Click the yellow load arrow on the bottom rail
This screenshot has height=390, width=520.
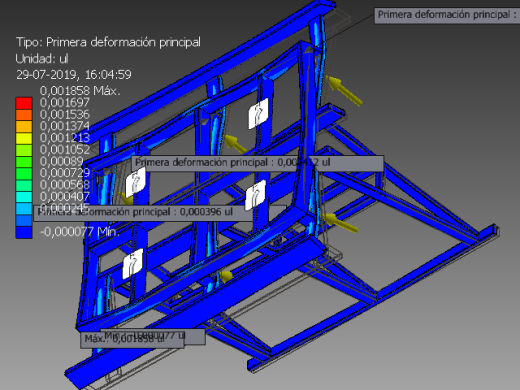pyautogui.click(x=226, y=276)
